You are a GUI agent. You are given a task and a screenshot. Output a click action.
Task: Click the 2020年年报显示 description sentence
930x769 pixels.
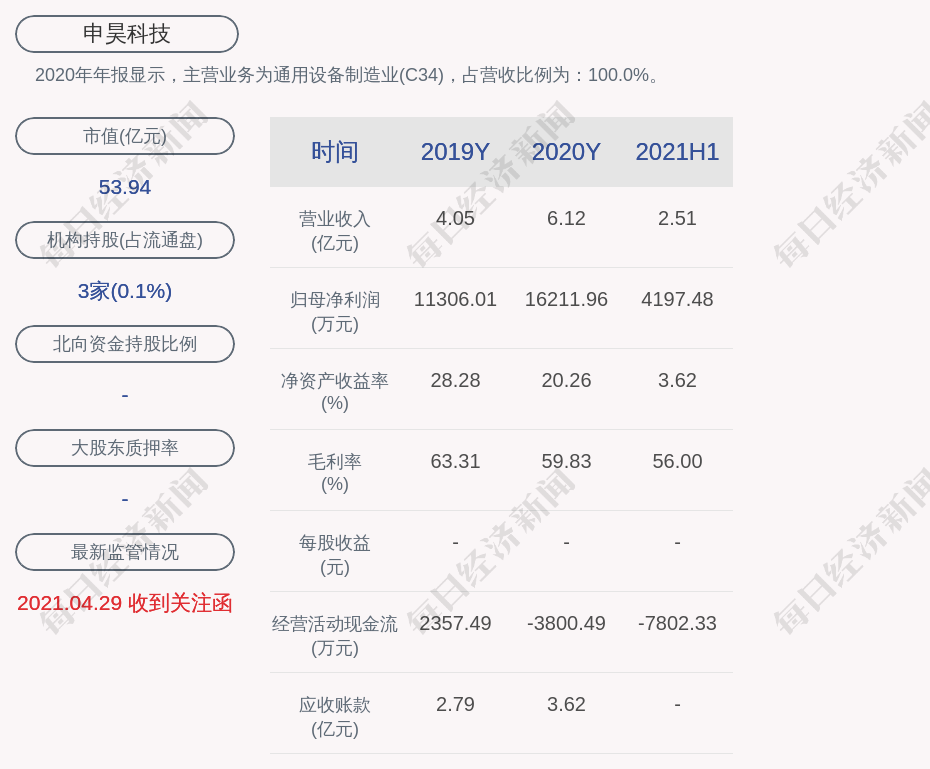pyautogui.click(x=346, y=75)
